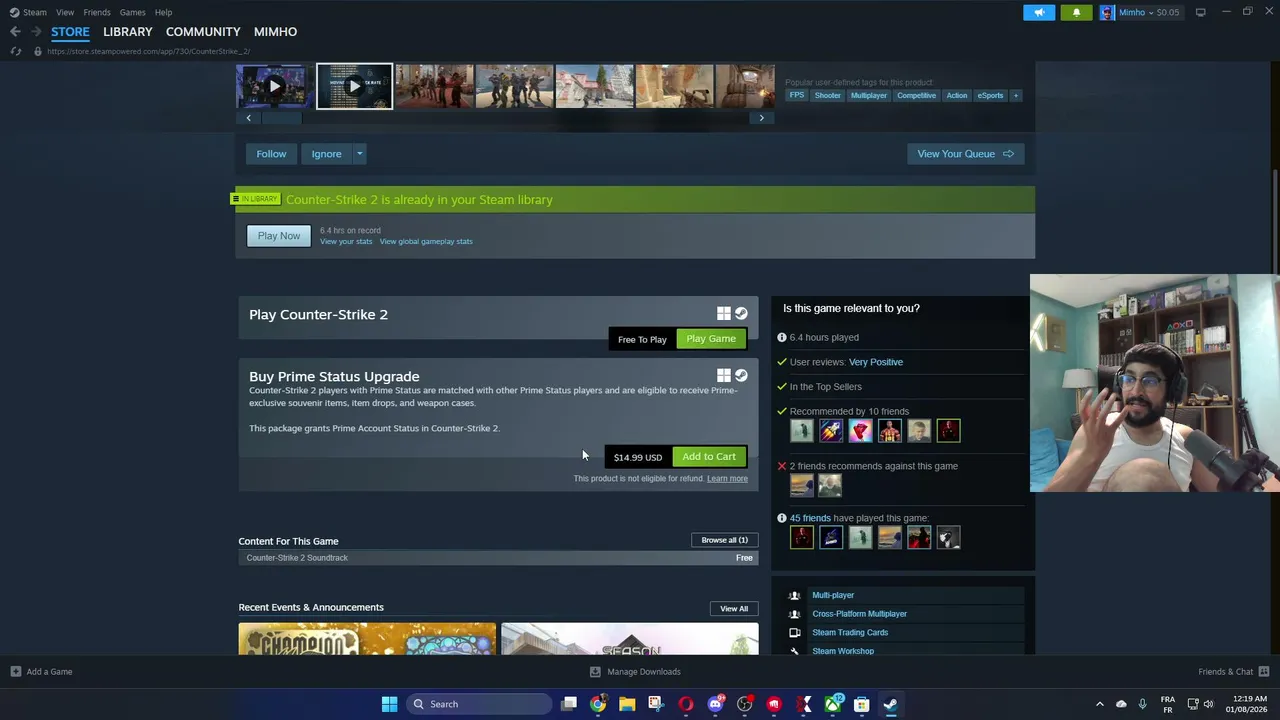Viewport: 1280px width, 720px height.
Task: Open the Games menu
Action: tap(133, 12)
